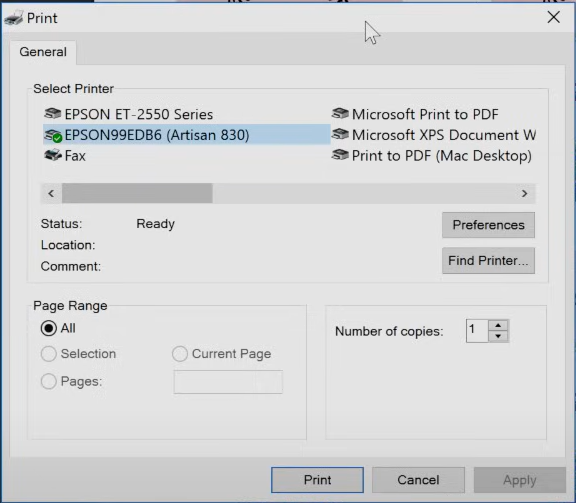
Task: Click the Find Printer... button
Action: [488, 261]
